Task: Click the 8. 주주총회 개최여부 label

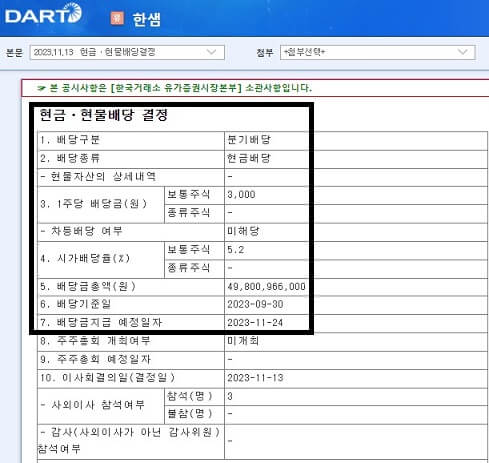Action: pos(95,341)
